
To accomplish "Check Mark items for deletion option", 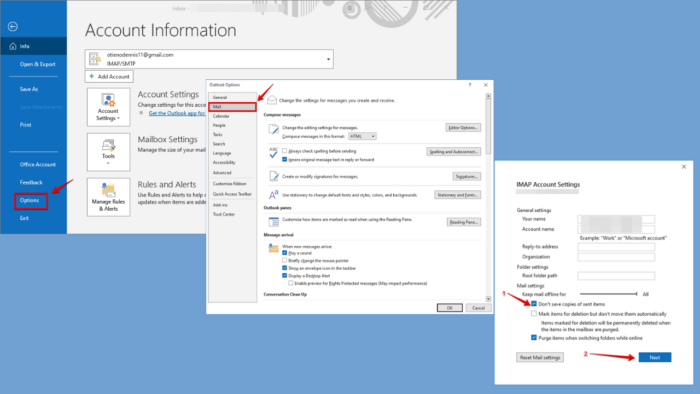I will tap(534, 314).
